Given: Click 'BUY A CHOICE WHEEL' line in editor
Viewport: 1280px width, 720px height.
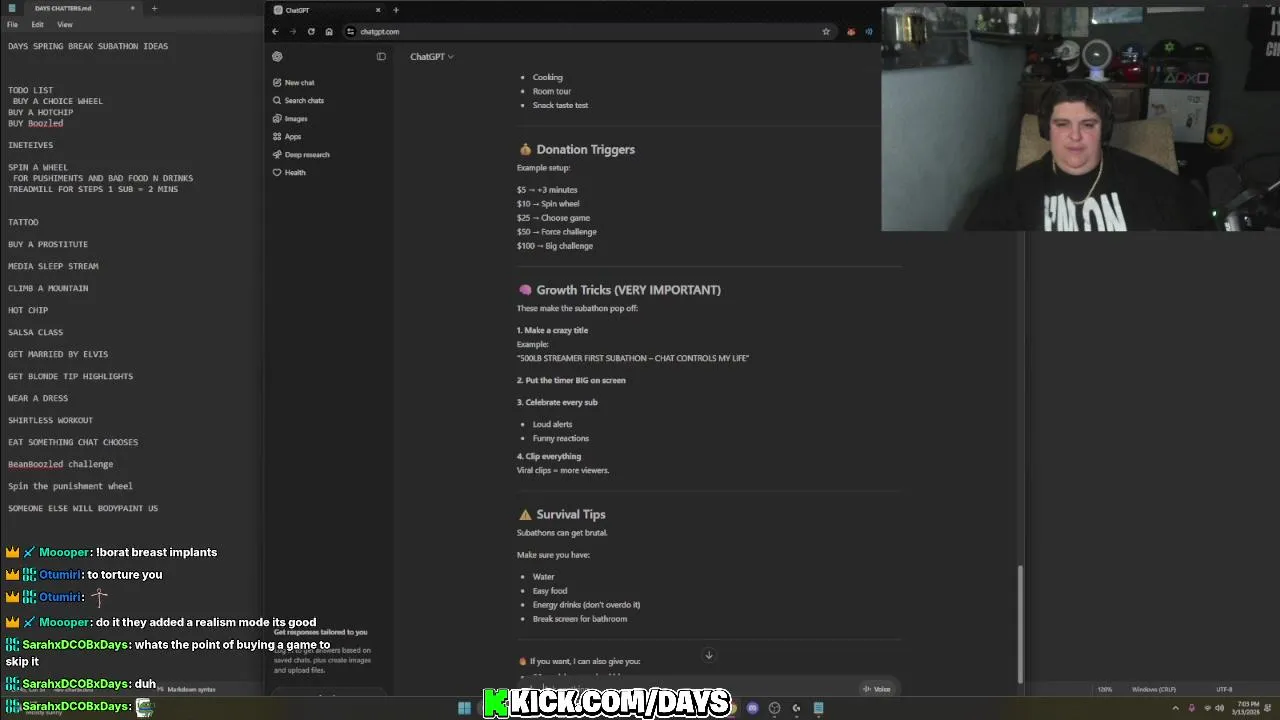Looking at the screenshot, I should [58, 101].
